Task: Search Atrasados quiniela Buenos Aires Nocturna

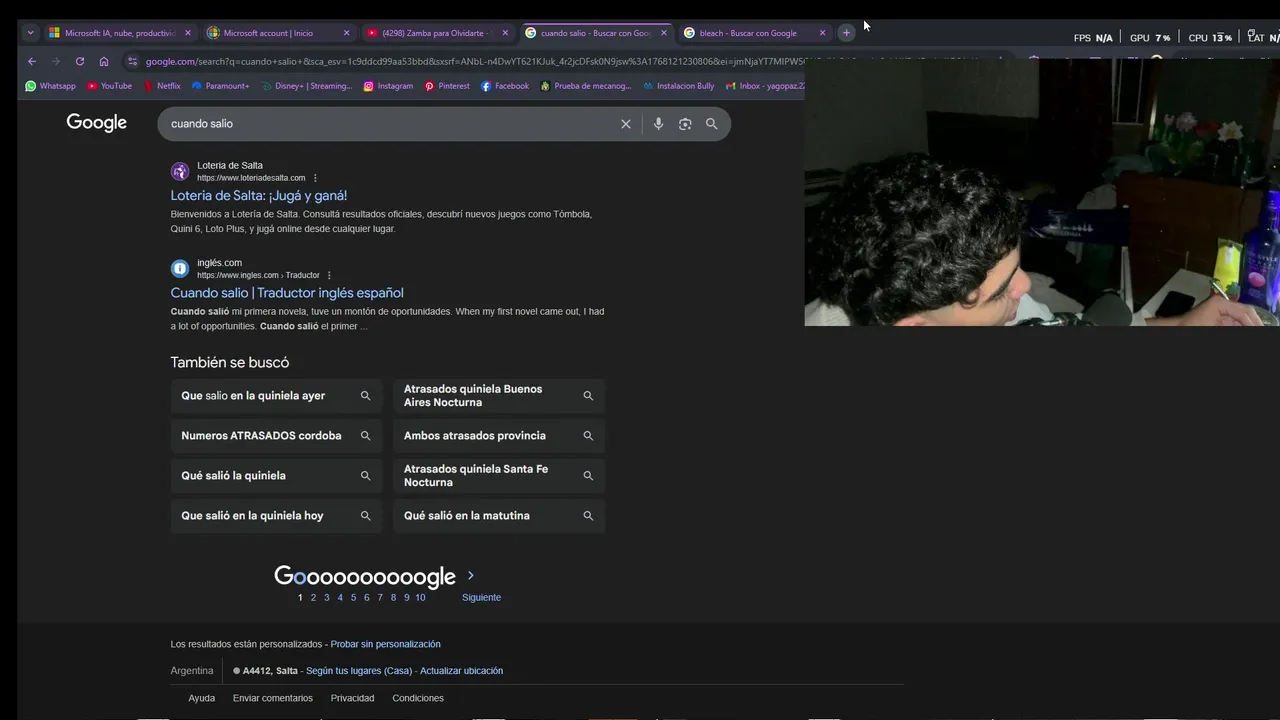Action: 499,396
